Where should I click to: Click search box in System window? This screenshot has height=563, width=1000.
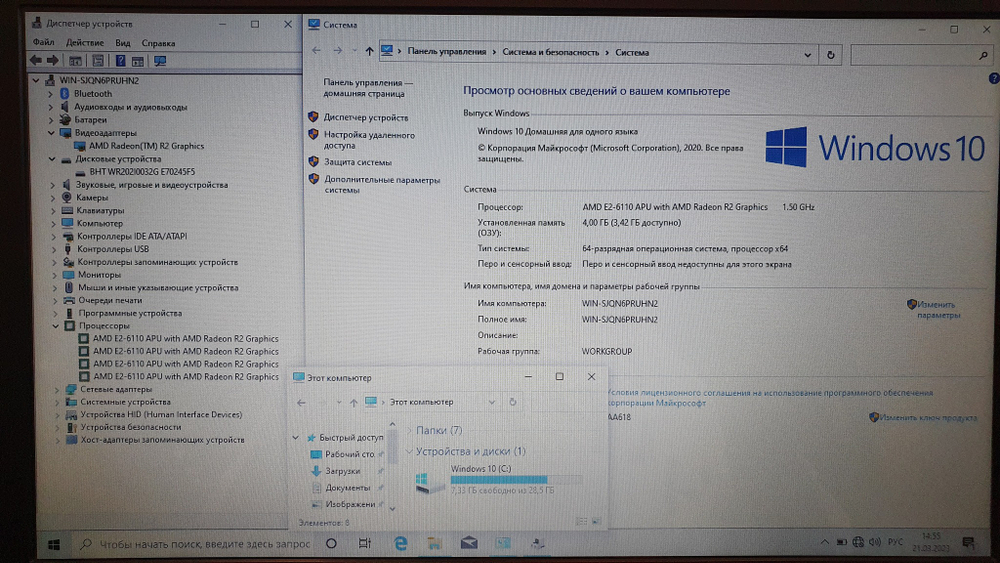point(921,55)
